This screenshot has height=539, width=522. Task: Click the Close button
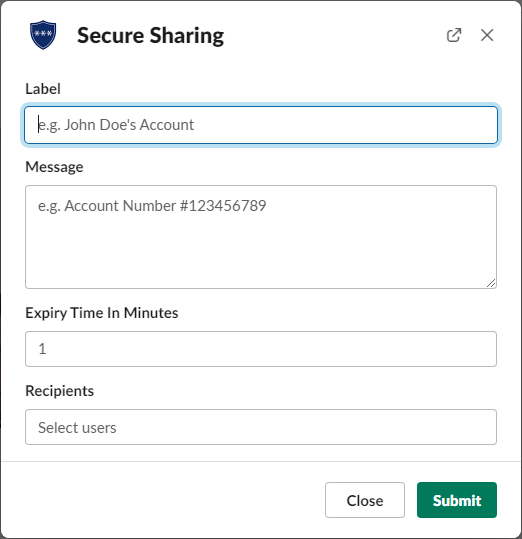click(x=365, y=500)
